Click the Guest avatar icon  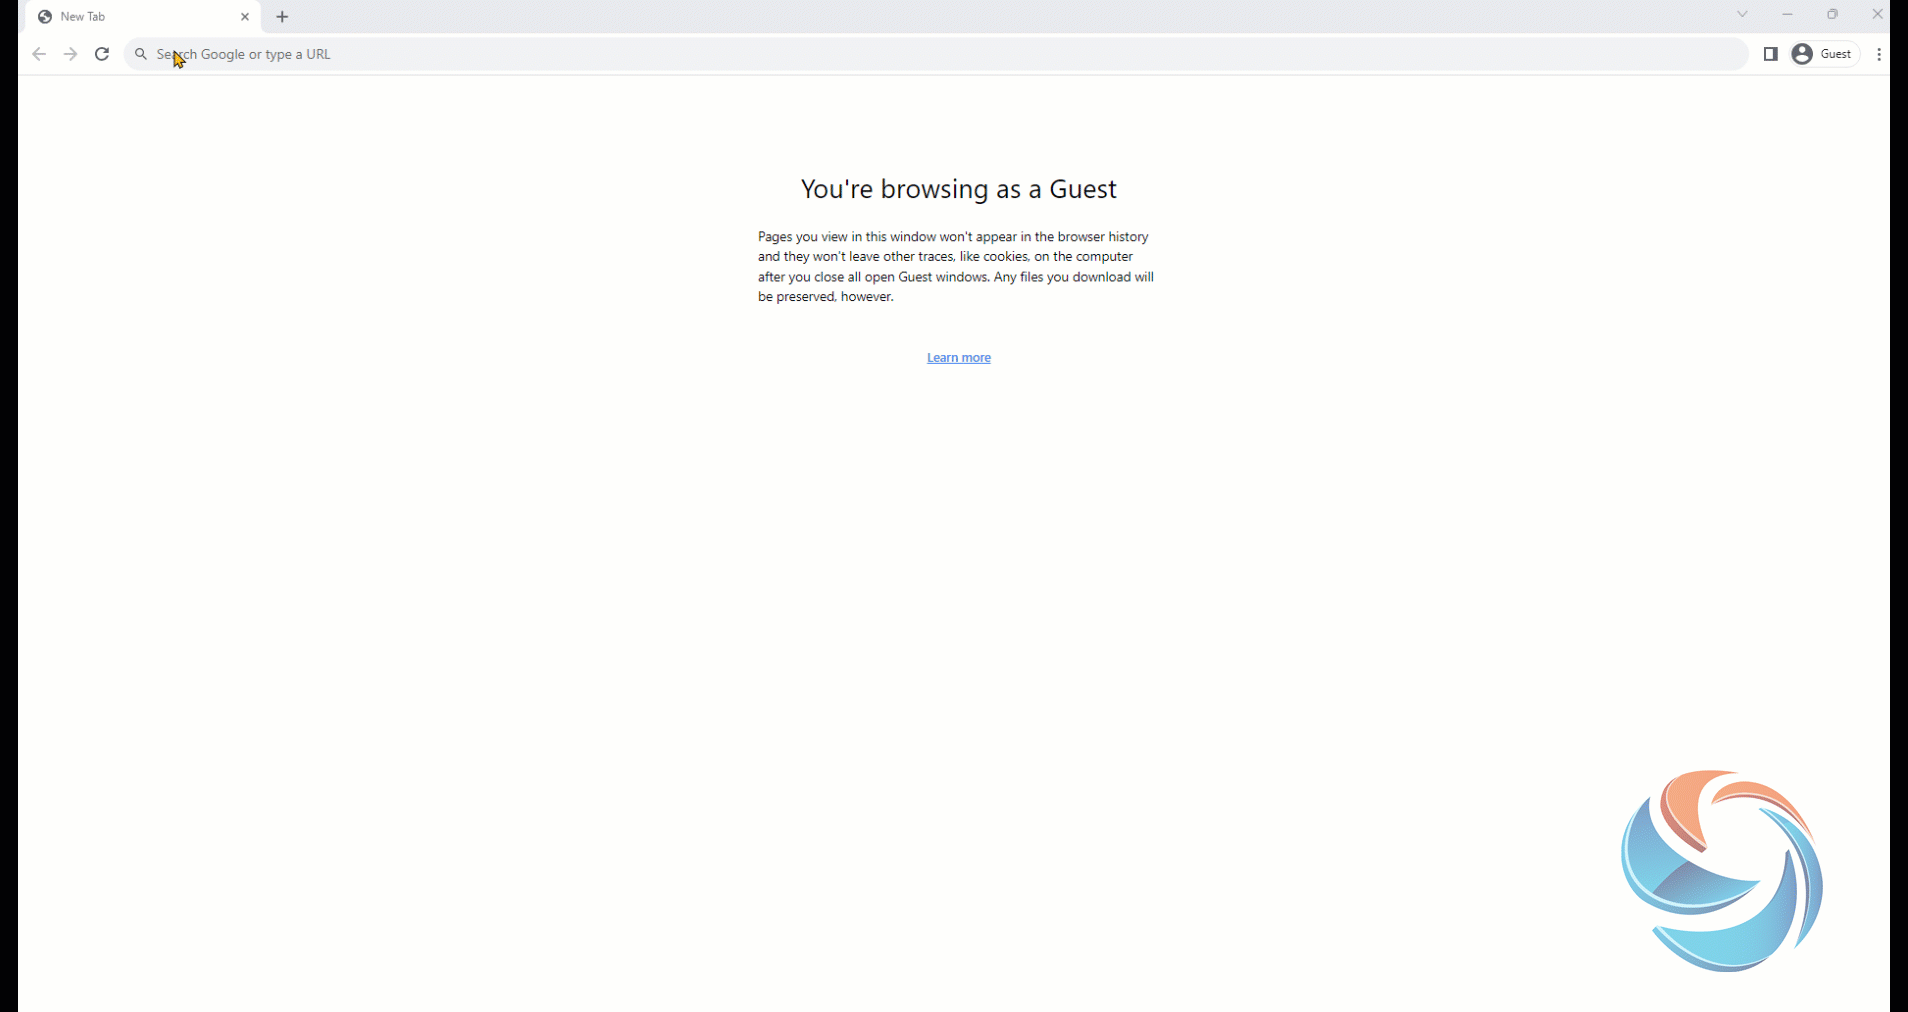pyautogui.click(x=1802, y=54)
